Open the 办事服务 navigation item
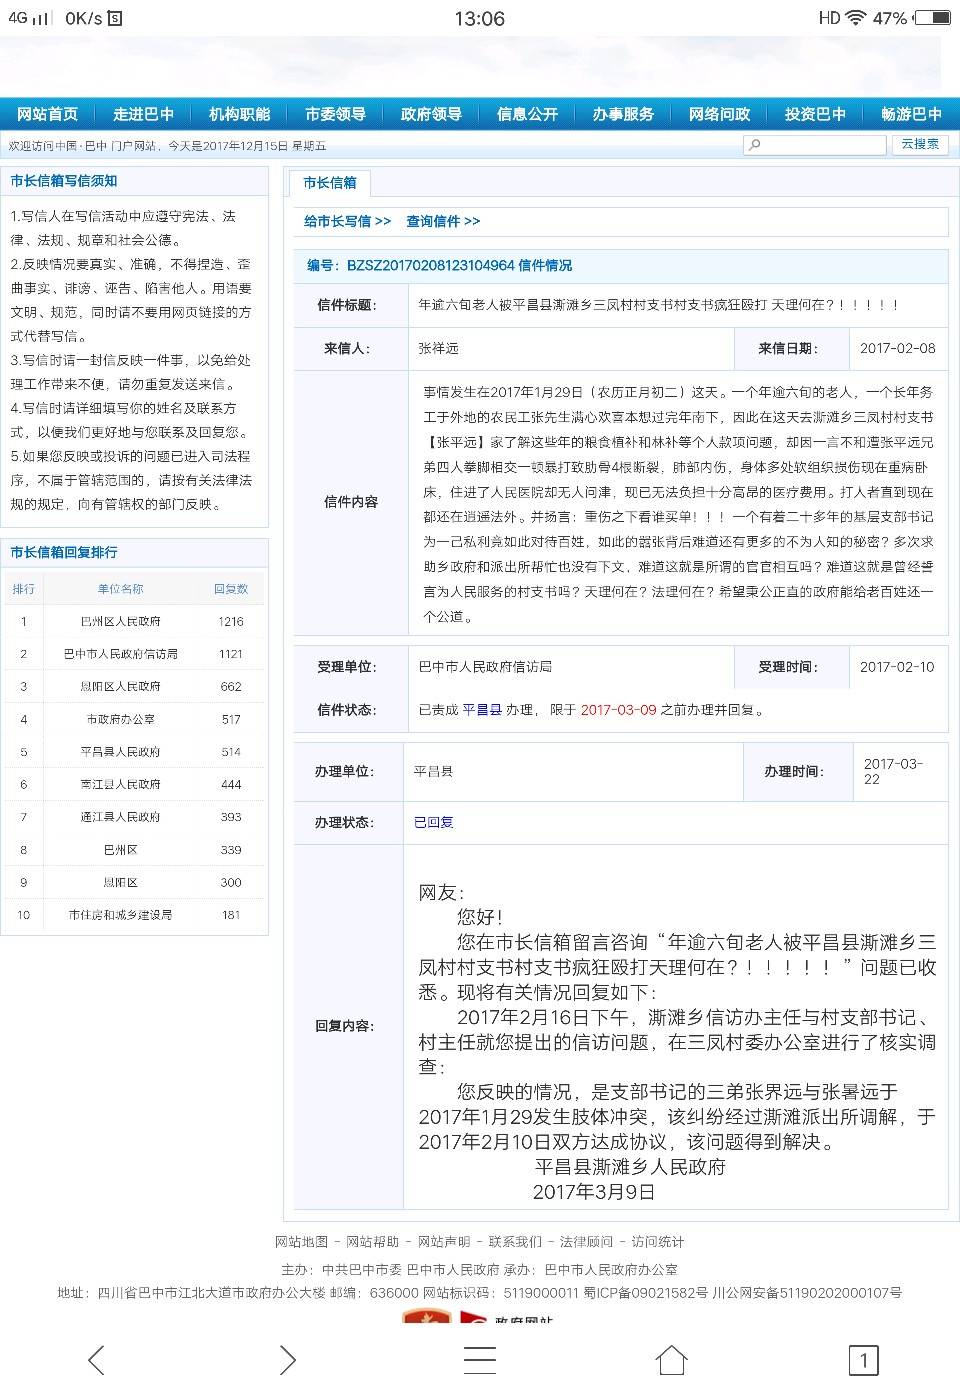Viewport: 960px width, 1398px height. (x=623, y=114)
